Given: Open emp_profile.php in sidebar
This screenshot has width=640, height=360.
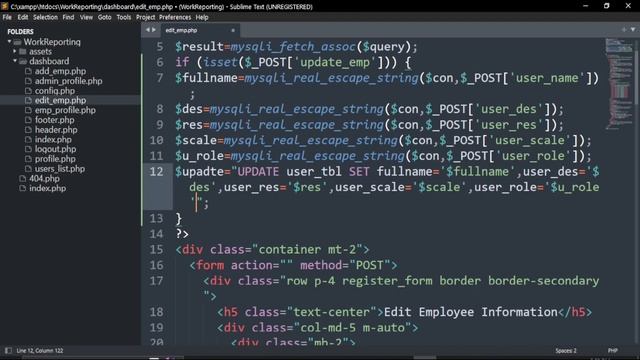Looking at the screenshot, I should pos(65,110).
